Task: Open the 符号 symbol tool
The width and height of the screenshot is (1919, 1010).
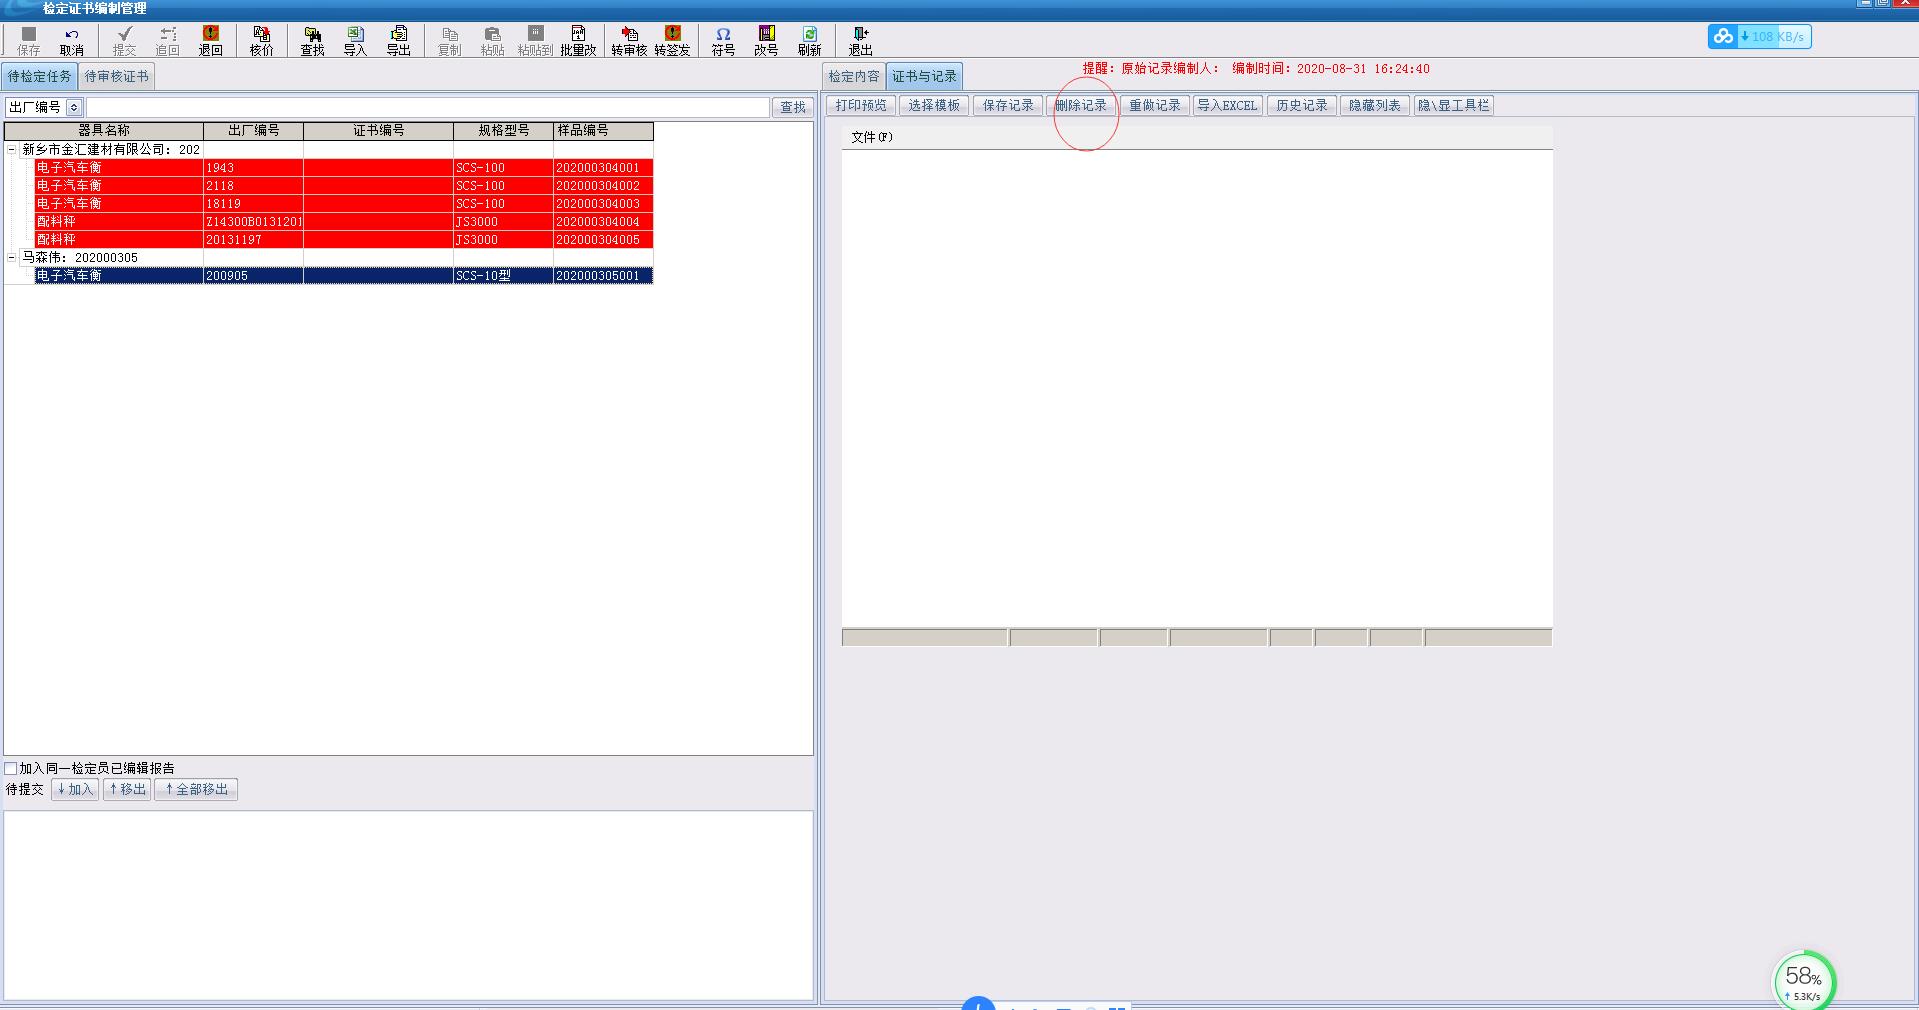Action: click(x=723, y=41)
